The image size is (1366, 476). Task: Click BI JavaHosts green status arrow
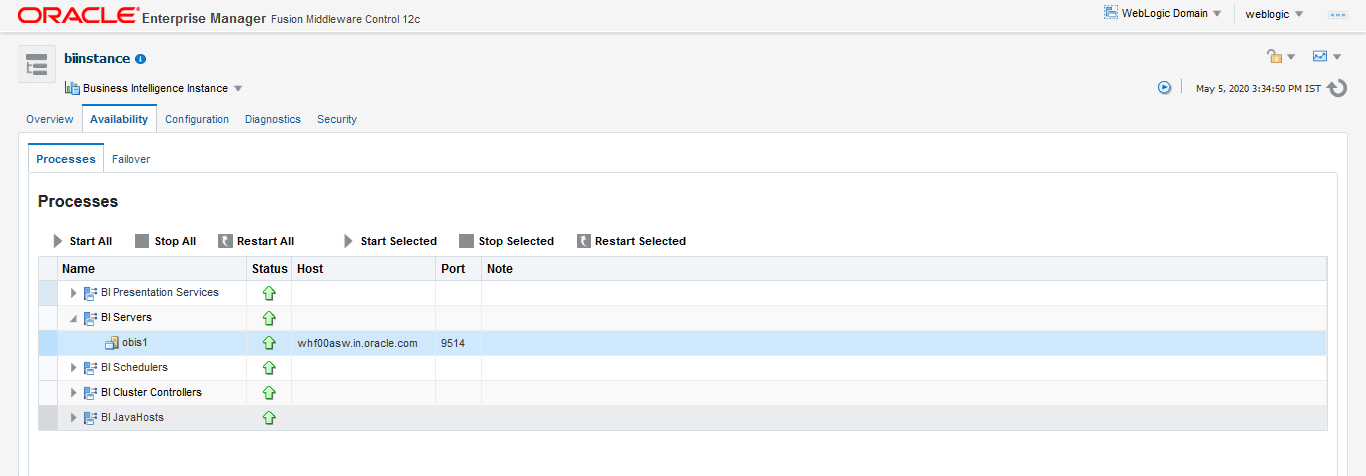(x=268, y=418)
